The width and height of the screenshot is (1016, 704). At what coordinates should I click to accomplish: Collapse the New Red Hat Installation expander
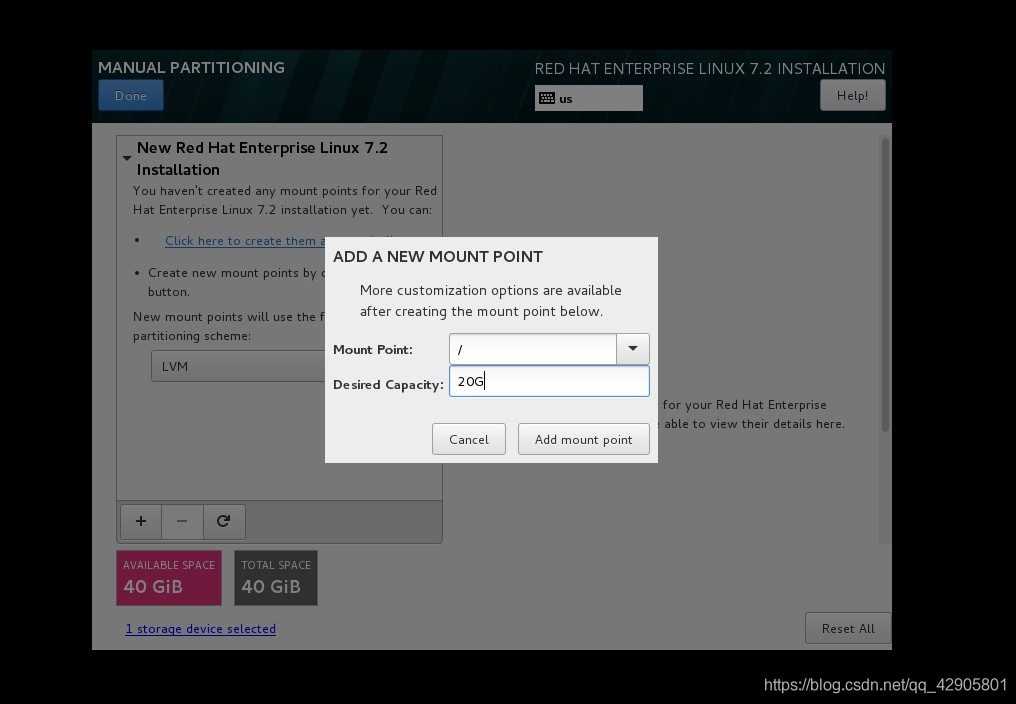127,158
